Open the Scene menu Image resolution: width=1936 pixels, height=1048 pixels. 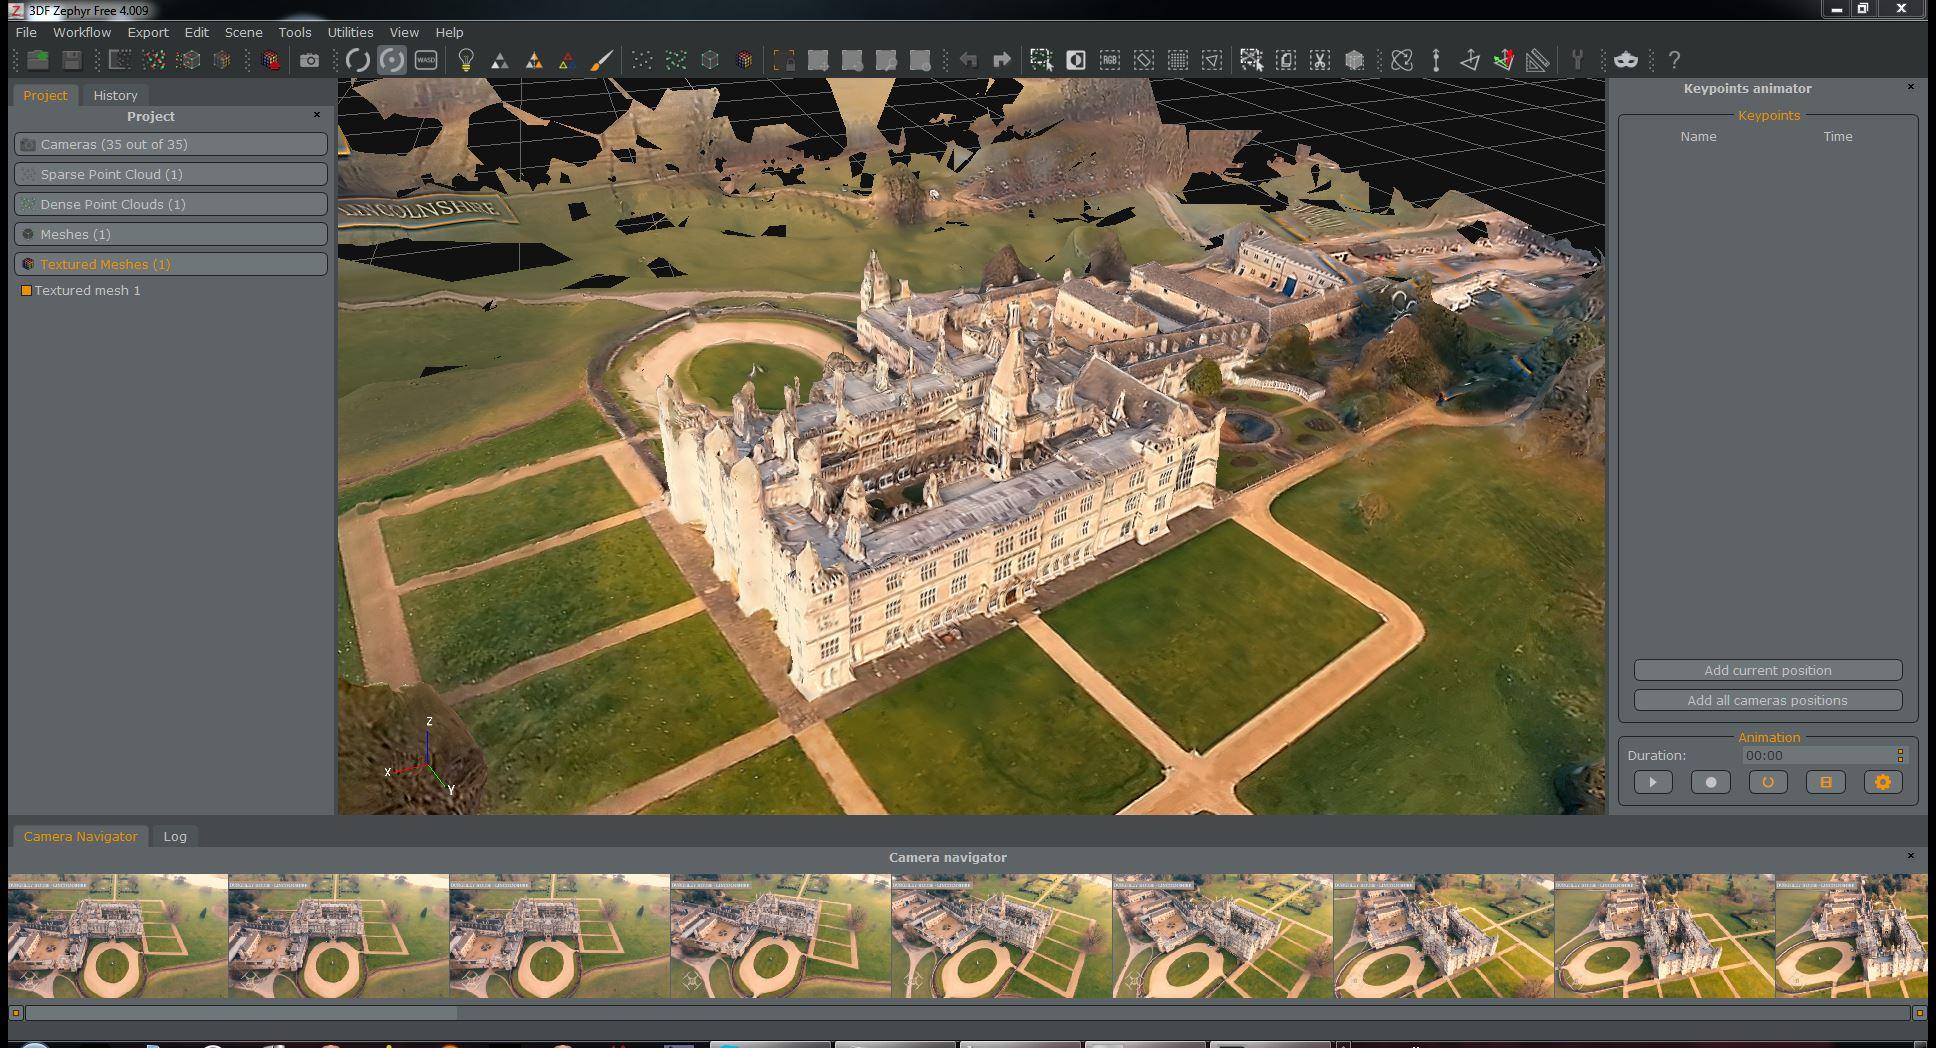tap(243, 32)
